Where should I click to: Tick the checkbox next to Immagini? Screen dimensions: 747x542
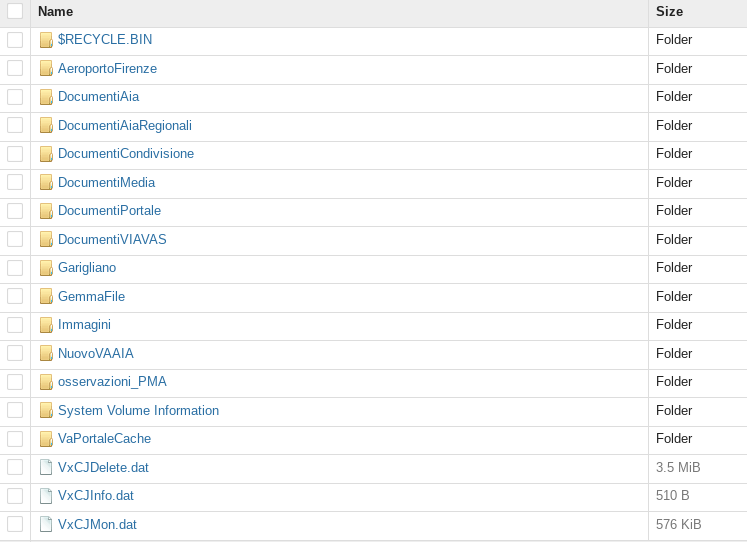point(15,325)
